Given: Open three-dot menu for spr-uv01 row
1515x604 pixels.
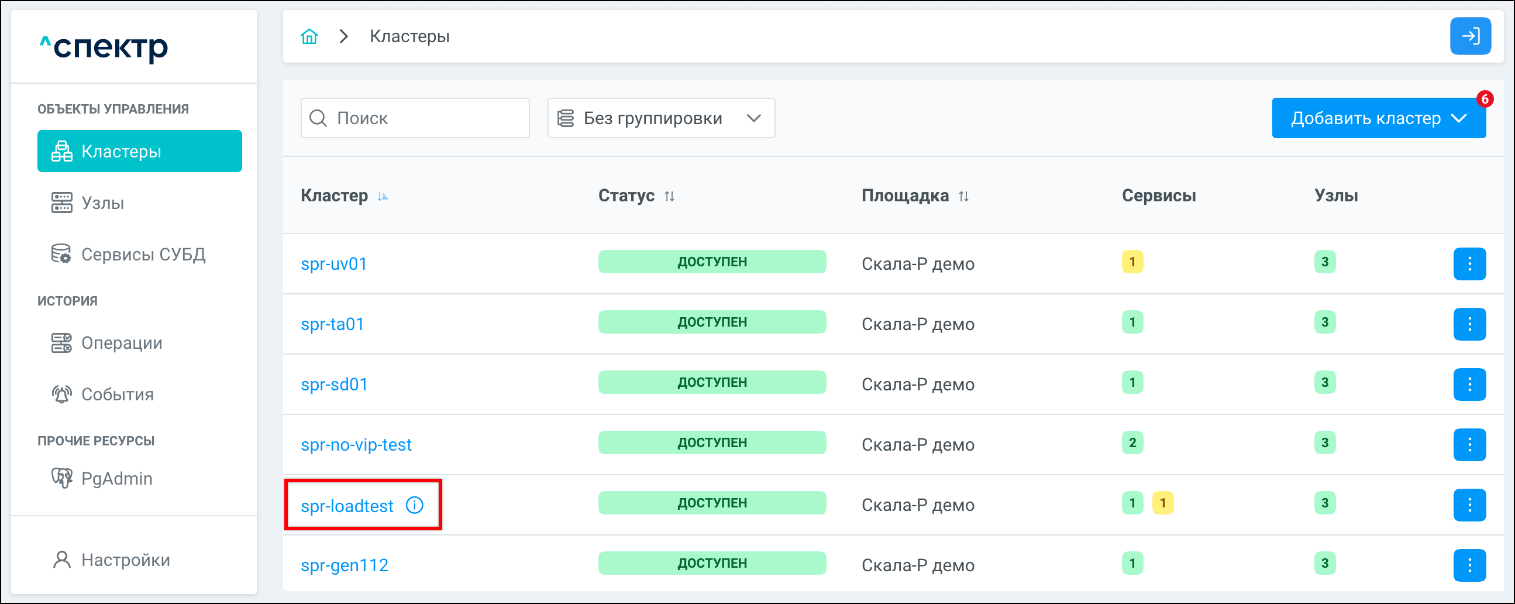Looking at the screenshot, I should click(x=1469, y=264).
